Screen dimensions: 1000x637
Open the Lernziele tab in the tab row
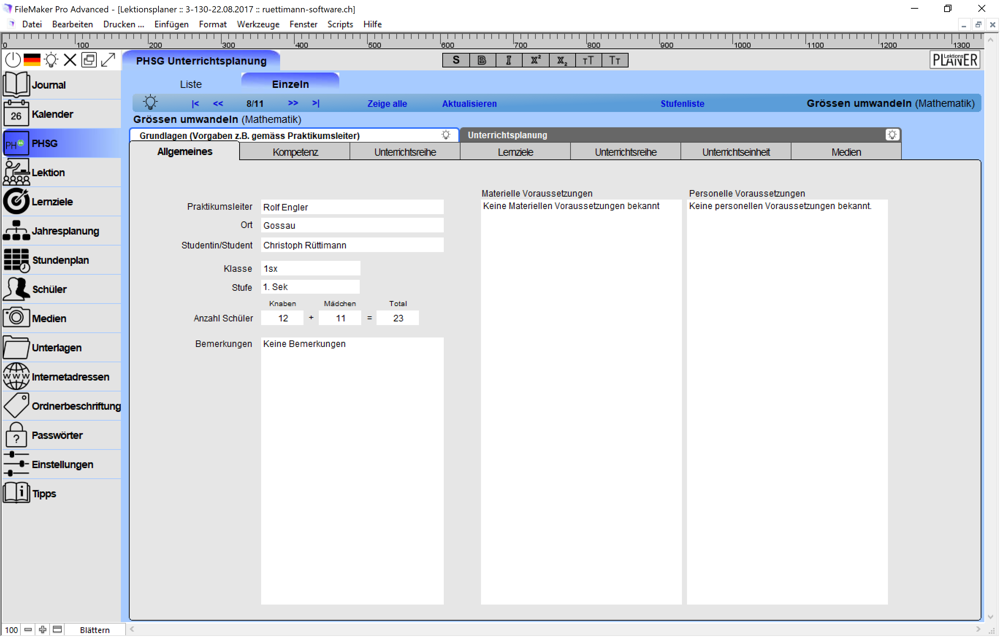tap(515, 152)
